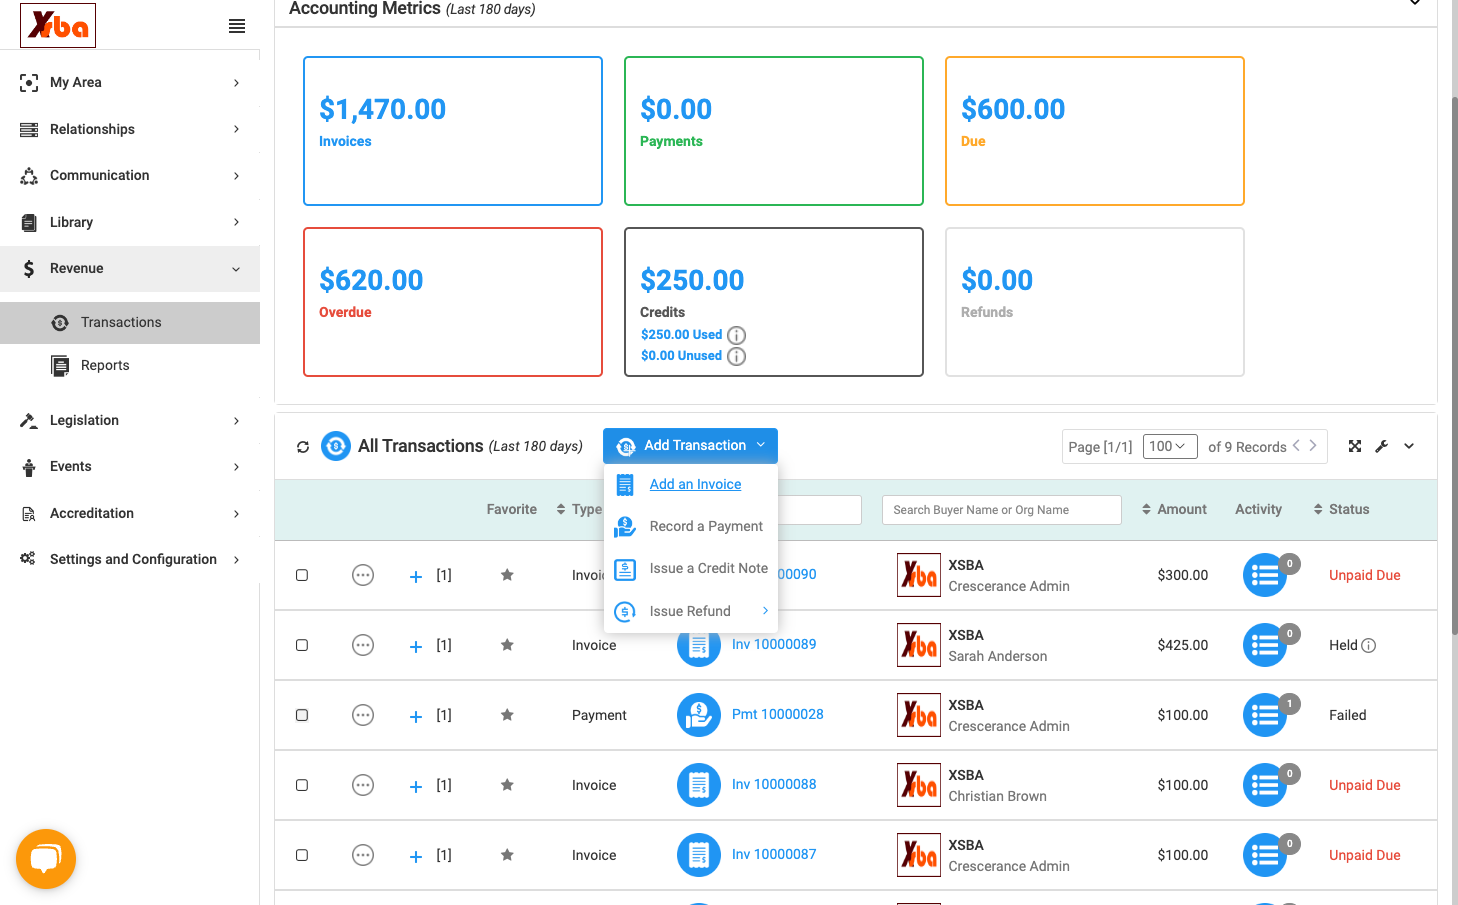
Task: Click the invoice icon beside Inv 10000088
Action: [x=699, y=785]
